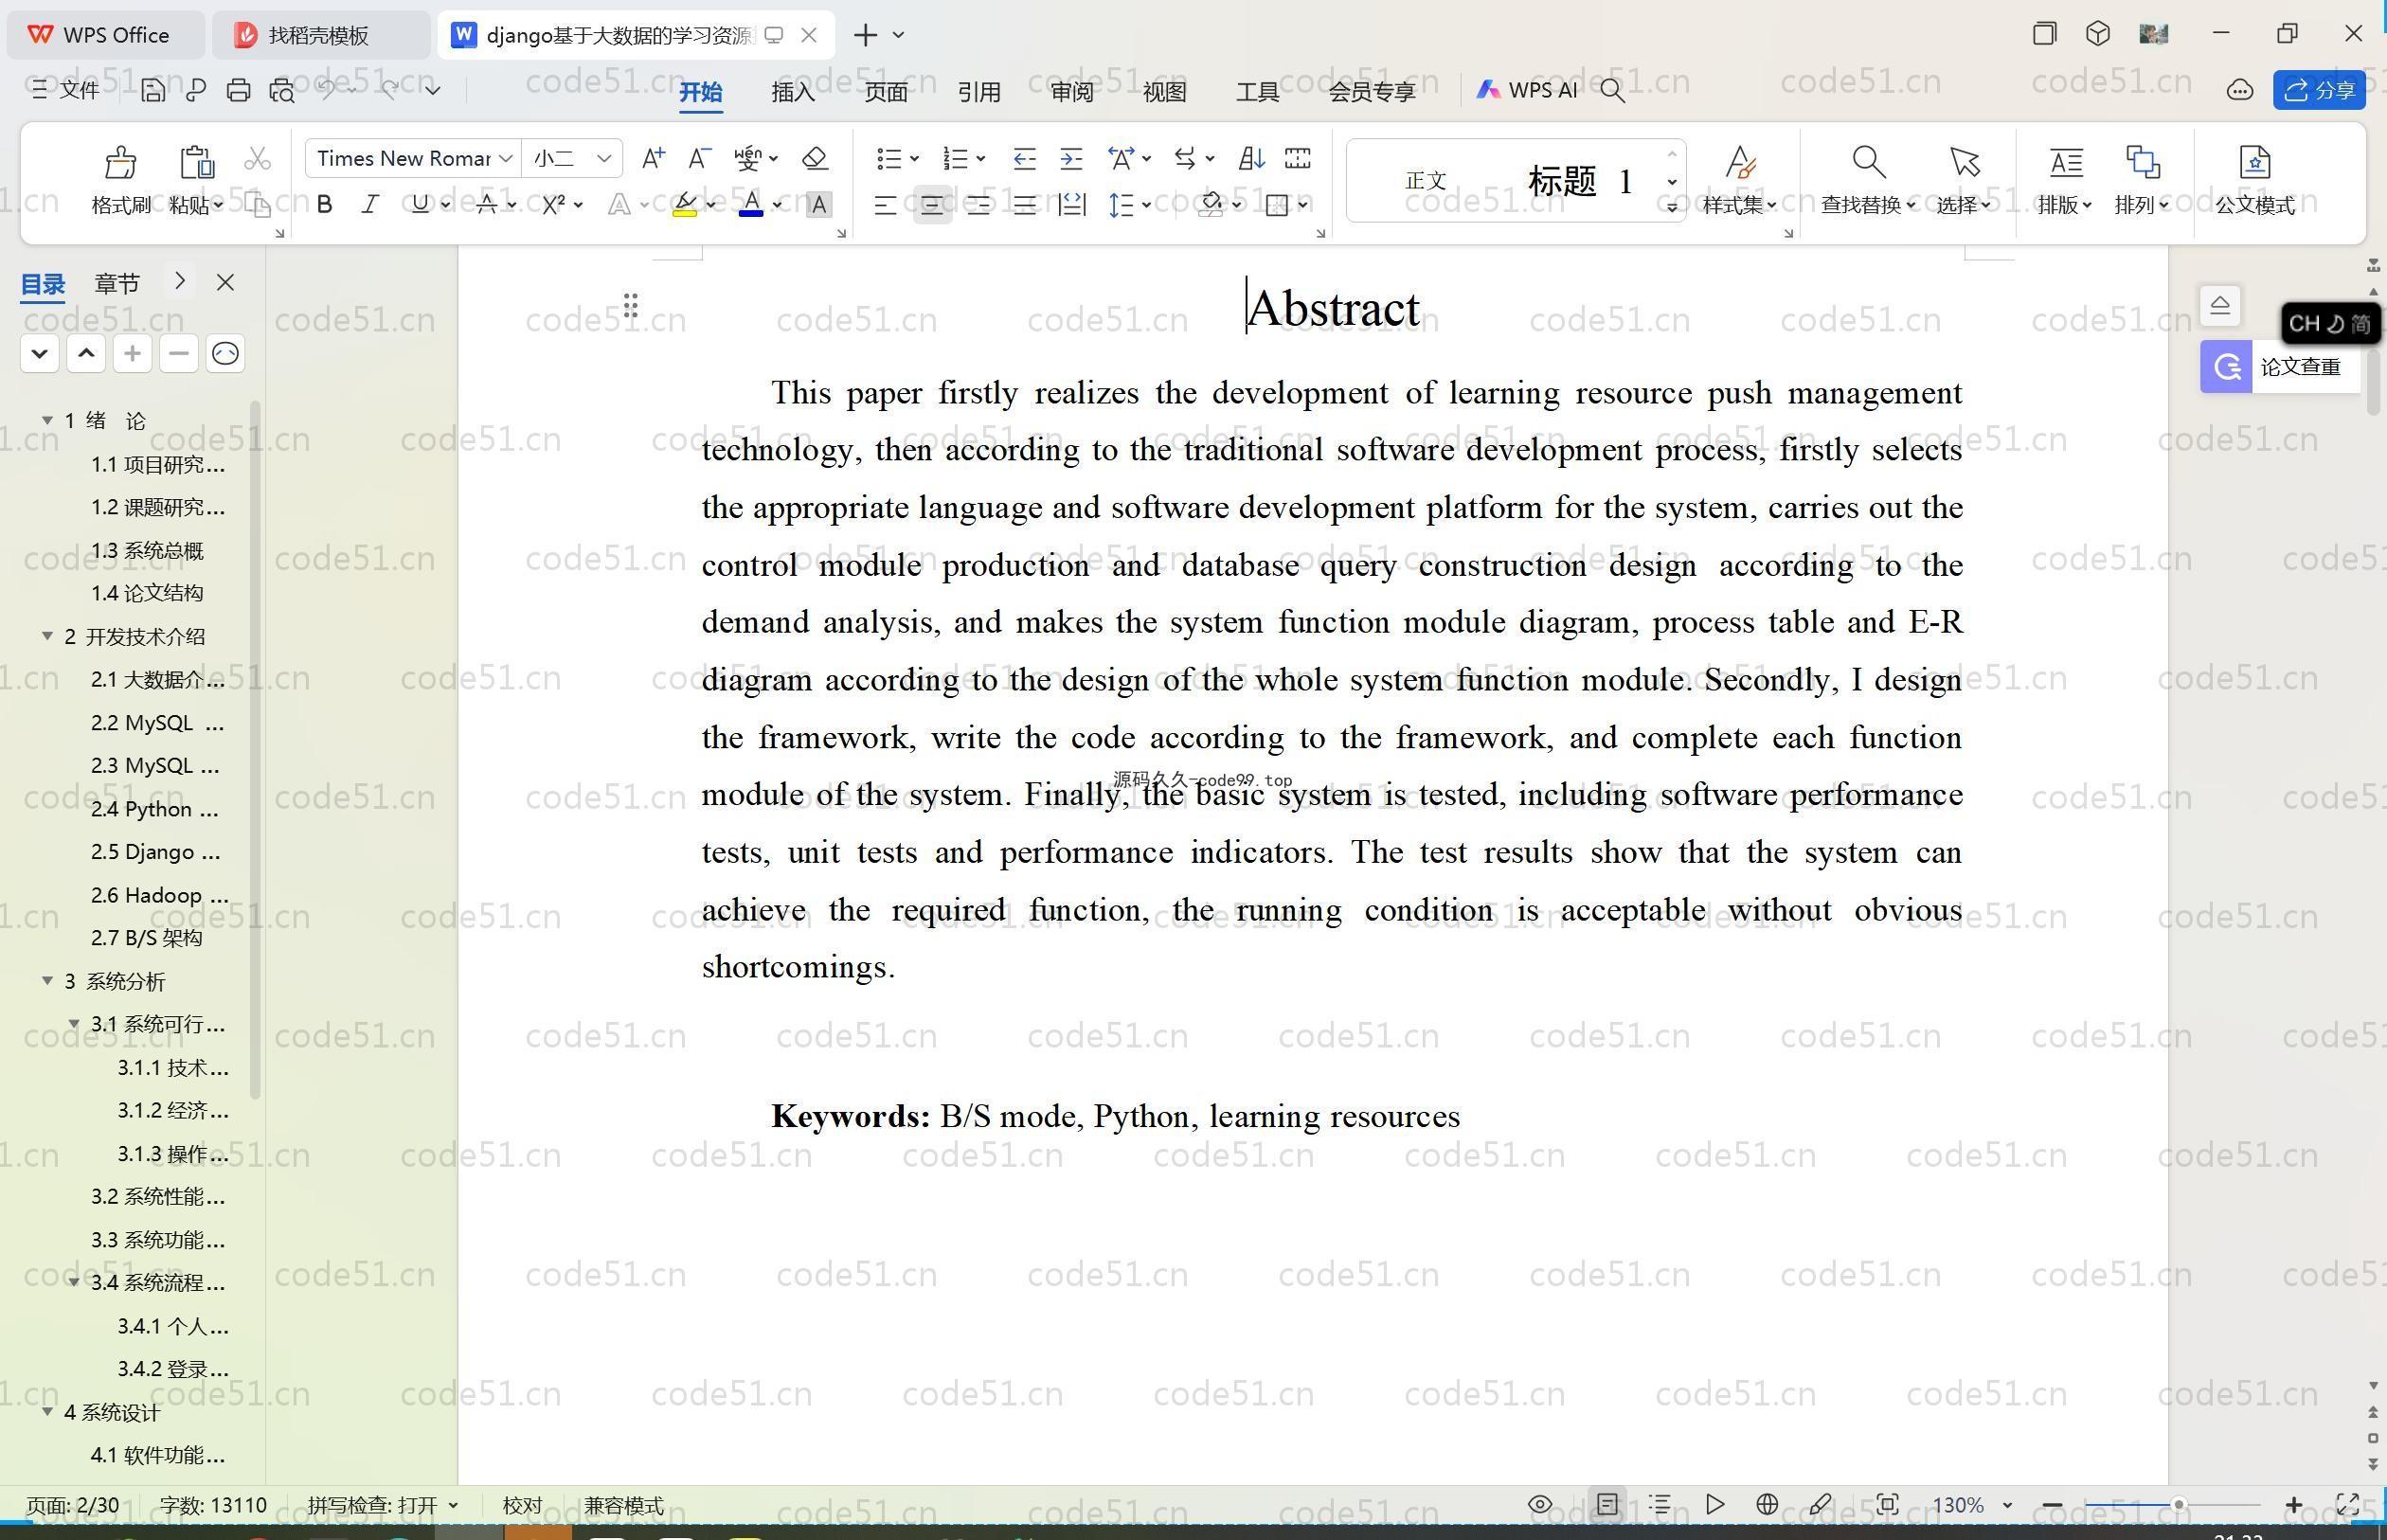Click the full screen icon in status bar
The image size is (2387, 1540).
2347,1504
